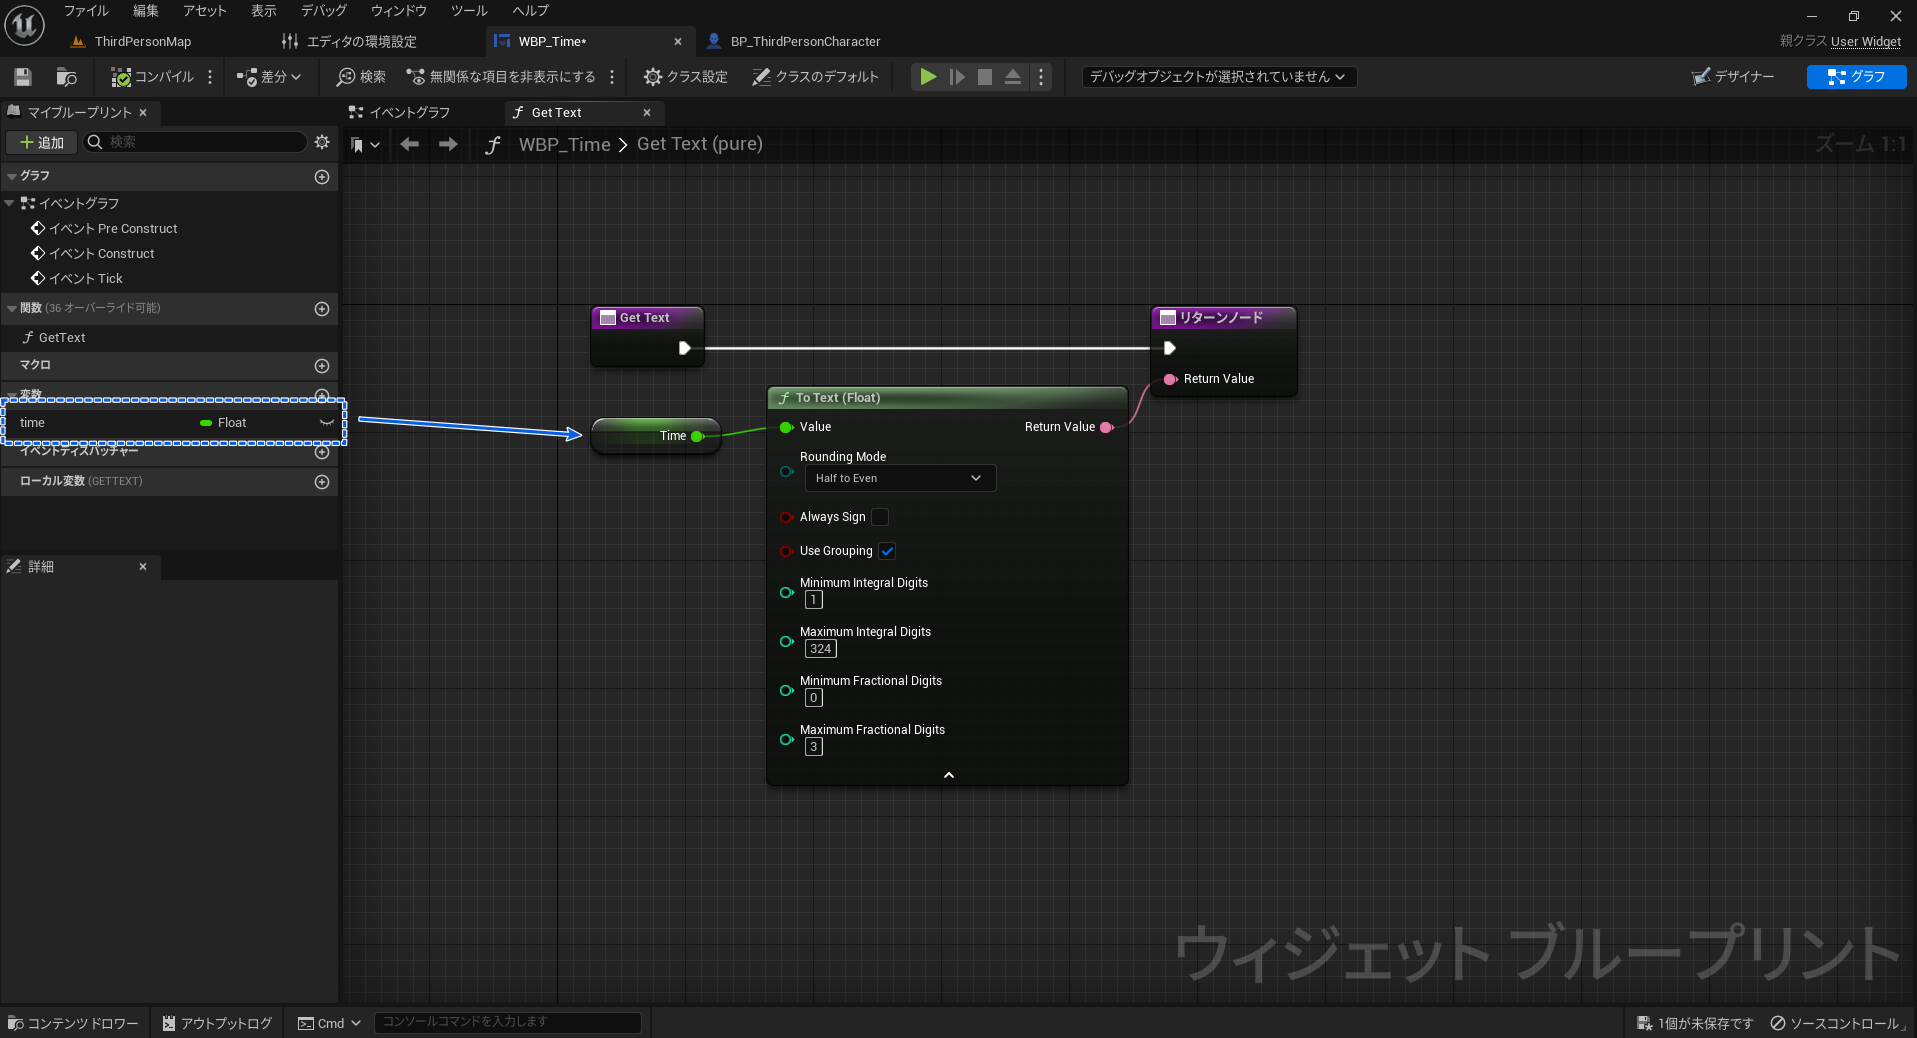Viewport: 1917px width, 1038px height.
Task: Enable Always Sign on the To Text node
Action: (879, 517)
